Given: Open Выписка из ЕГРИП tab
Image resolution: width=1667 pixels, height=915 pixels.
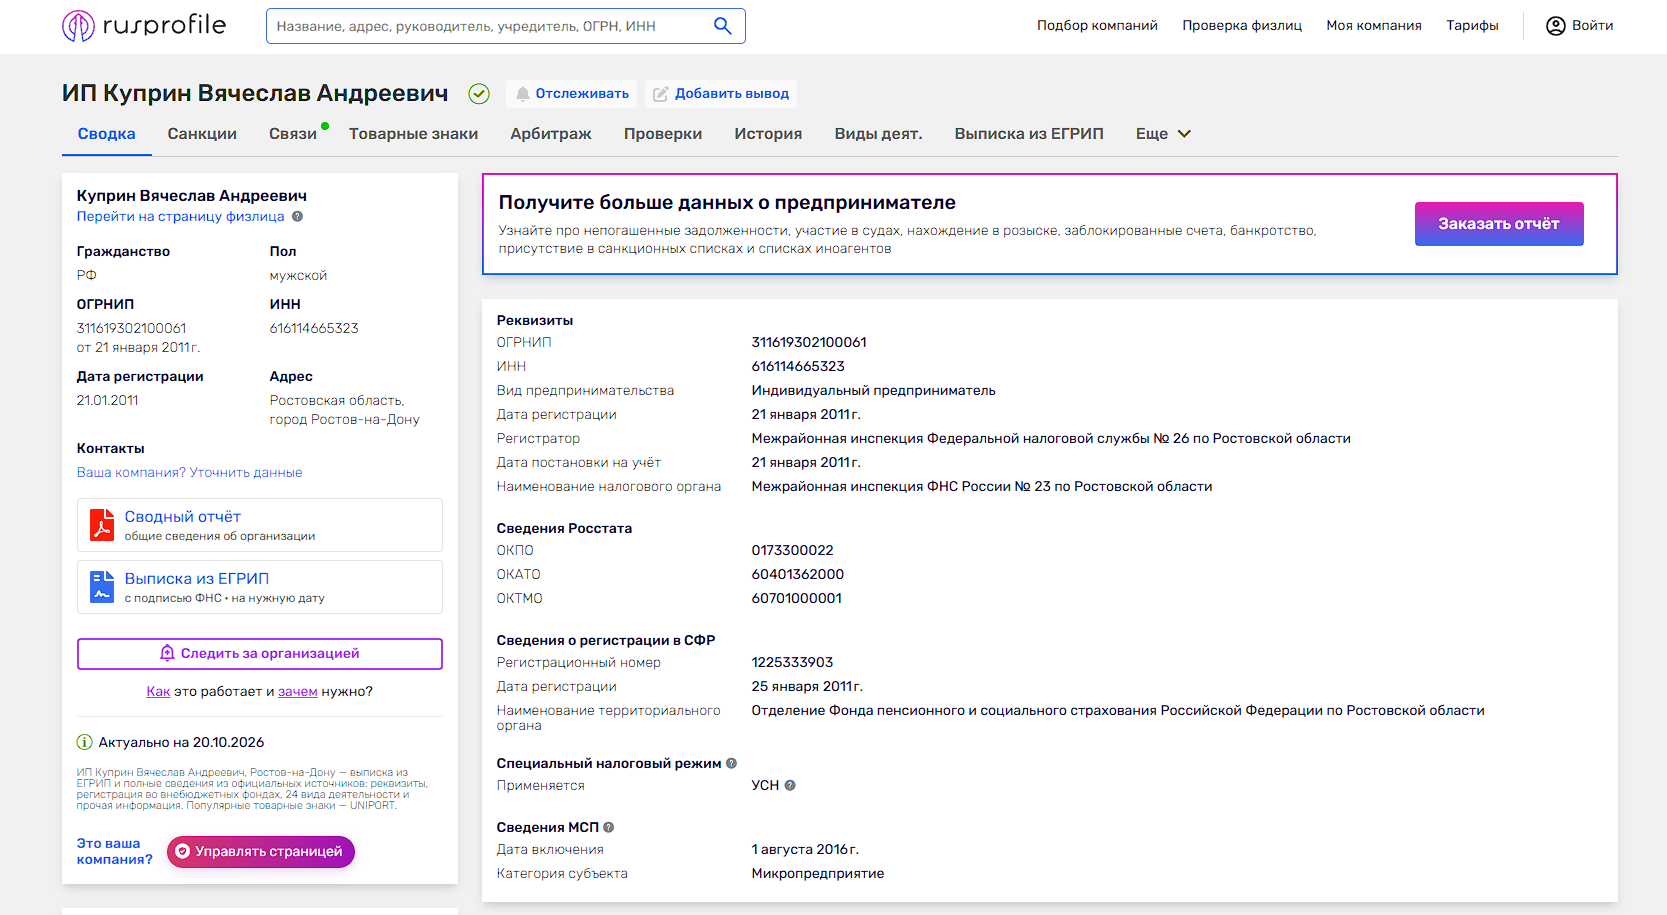Looking at the screenshot, I should [x=1029, y=134].
